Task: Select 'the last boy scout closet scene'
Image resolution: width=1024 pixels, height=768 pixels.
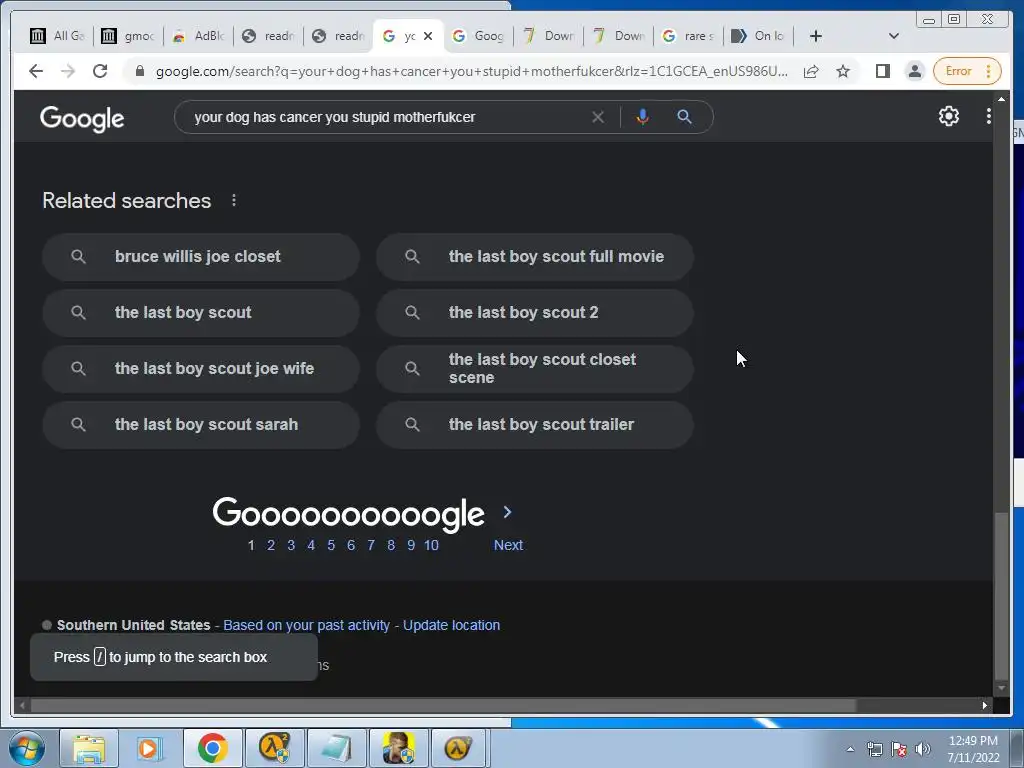Action: click(x=535, y=369)
